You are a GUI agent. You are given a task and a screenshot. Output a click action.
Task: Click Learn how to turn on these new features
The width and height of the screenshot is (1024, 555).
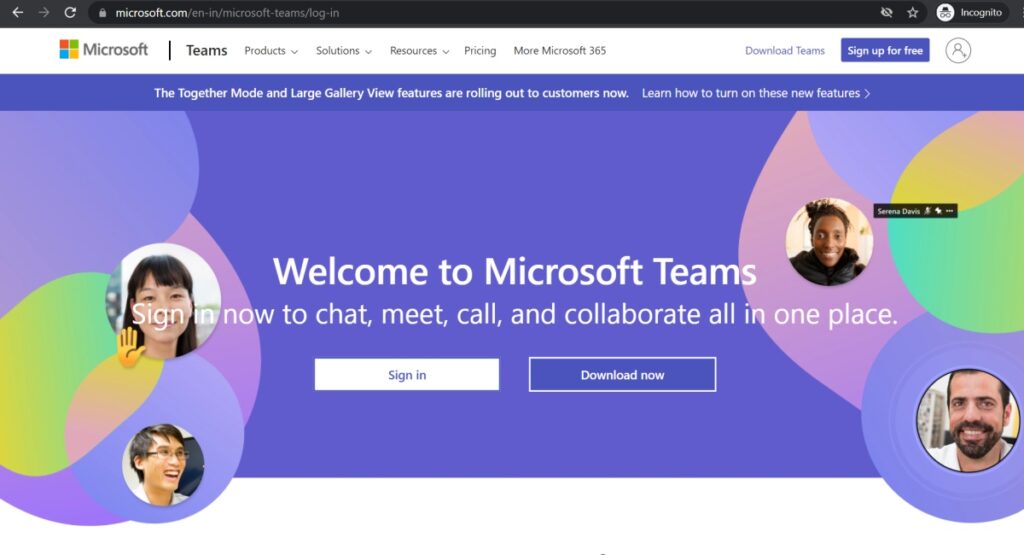coord(756,93)
